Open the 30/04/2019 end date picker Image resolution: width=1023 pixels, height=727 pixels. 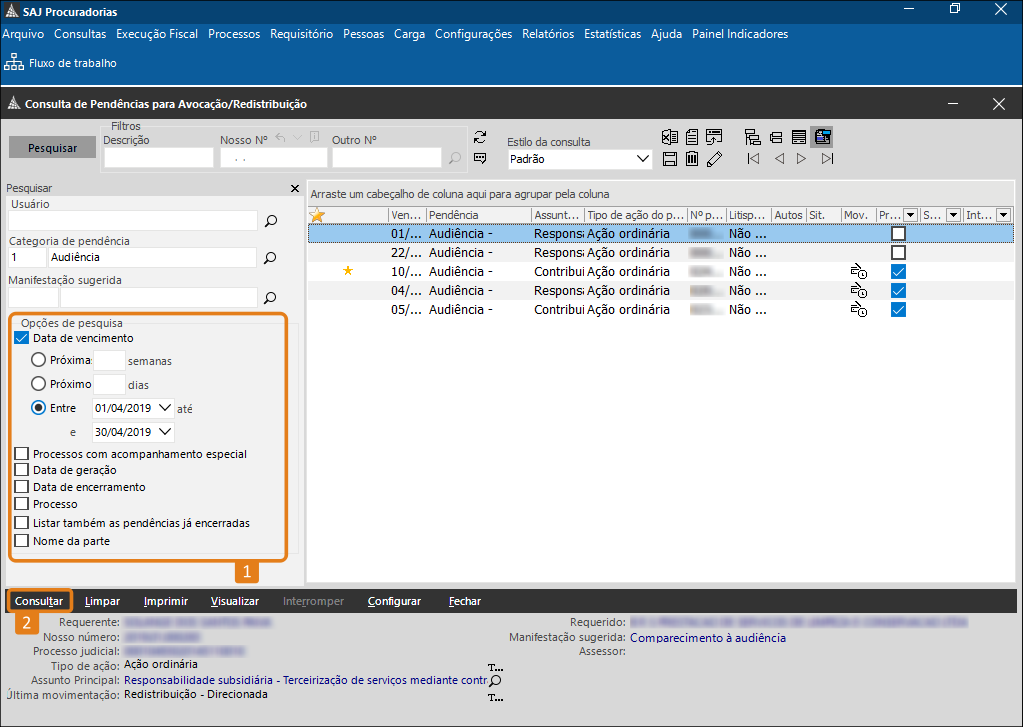click(x=165, y=432)
